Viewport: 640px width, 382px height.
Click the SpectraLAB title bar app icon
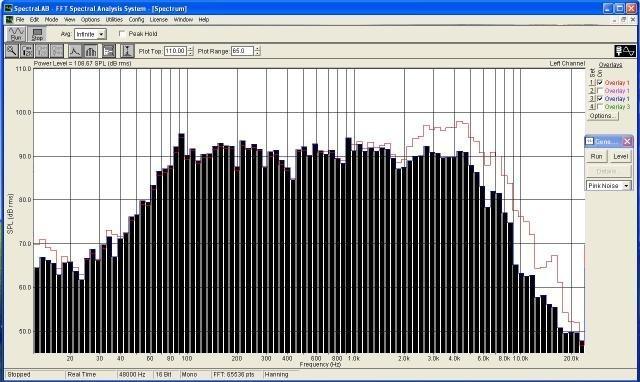point(8,8)
